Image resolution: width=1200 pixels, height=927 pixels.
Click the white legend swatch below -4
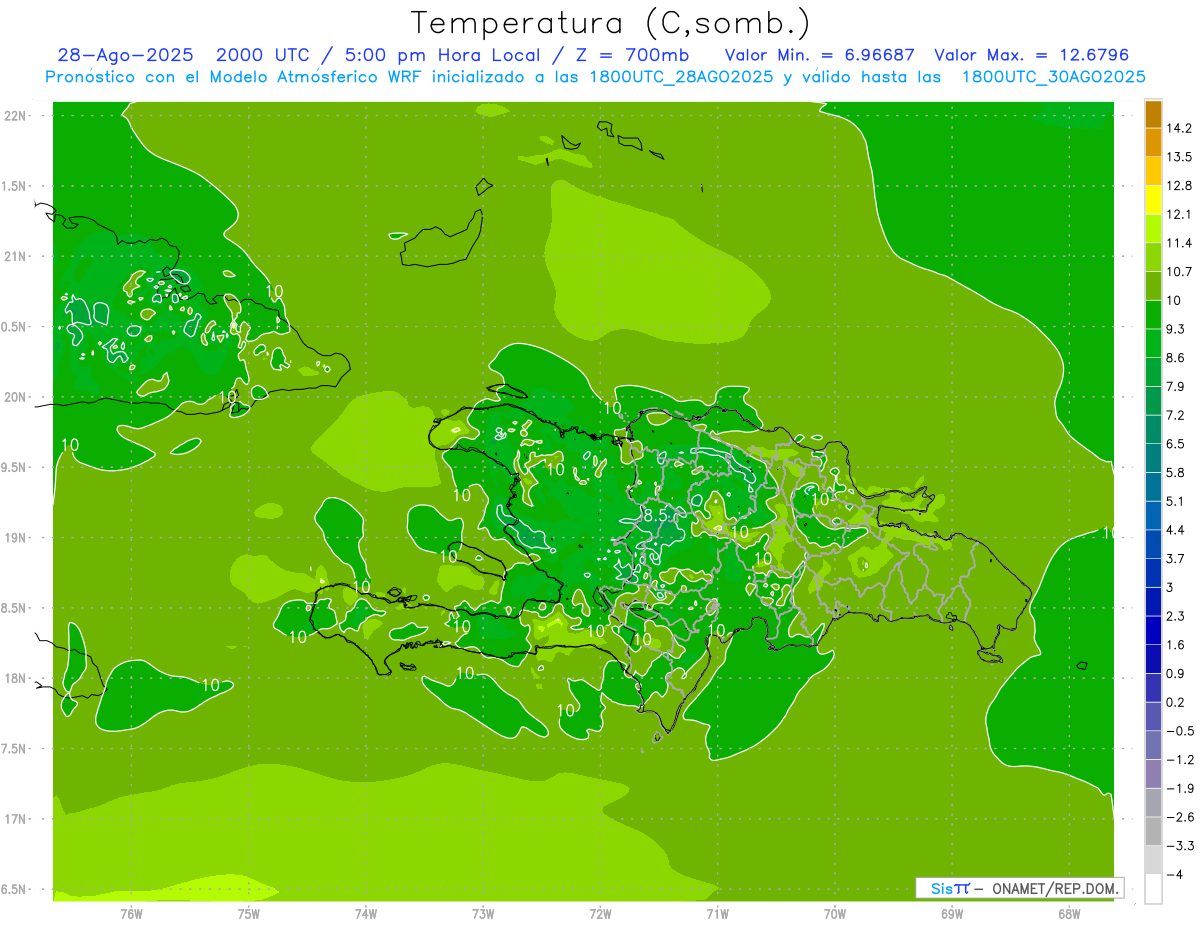tap(1154, 889)
